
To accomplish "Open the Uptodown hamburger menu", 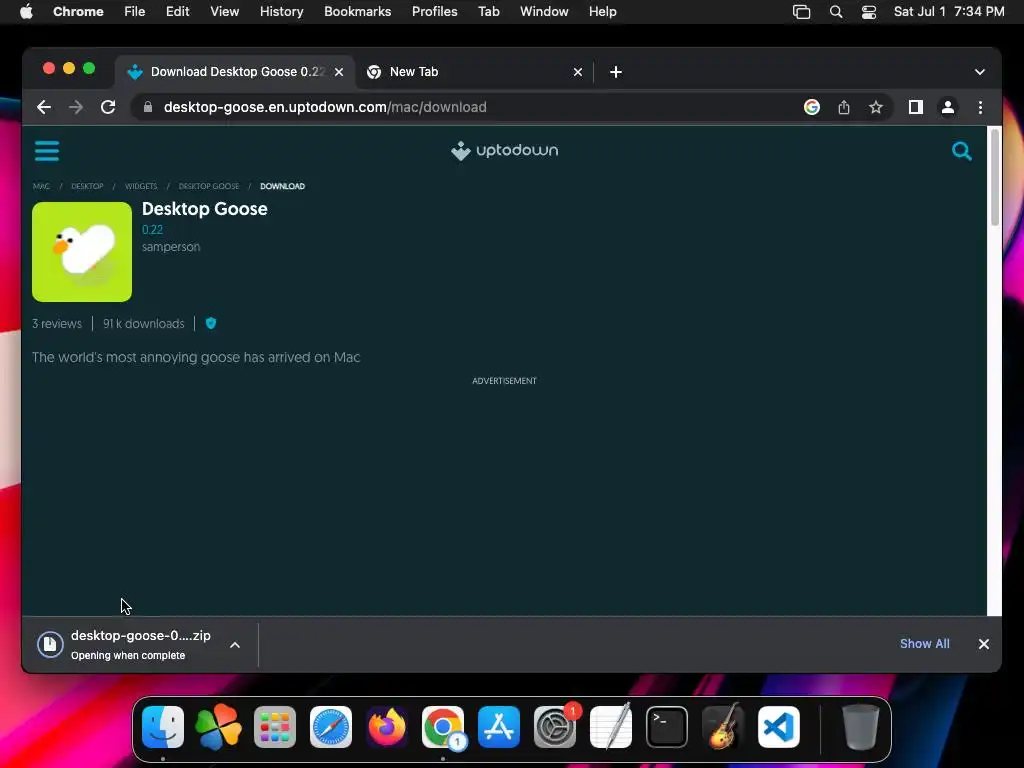I will tap(46, 151).
